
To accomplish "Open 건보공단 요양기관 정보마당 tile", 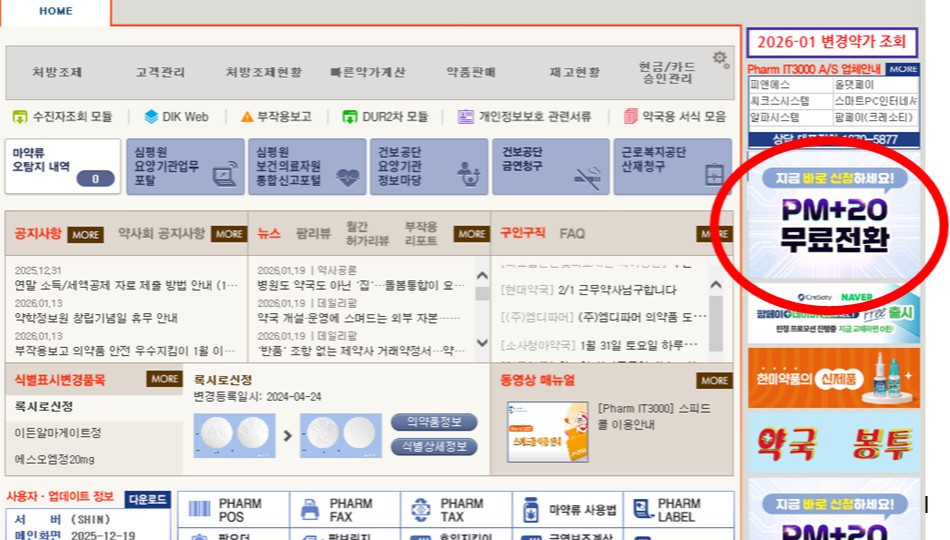I will pyautogui.click(x=429, y=167).
